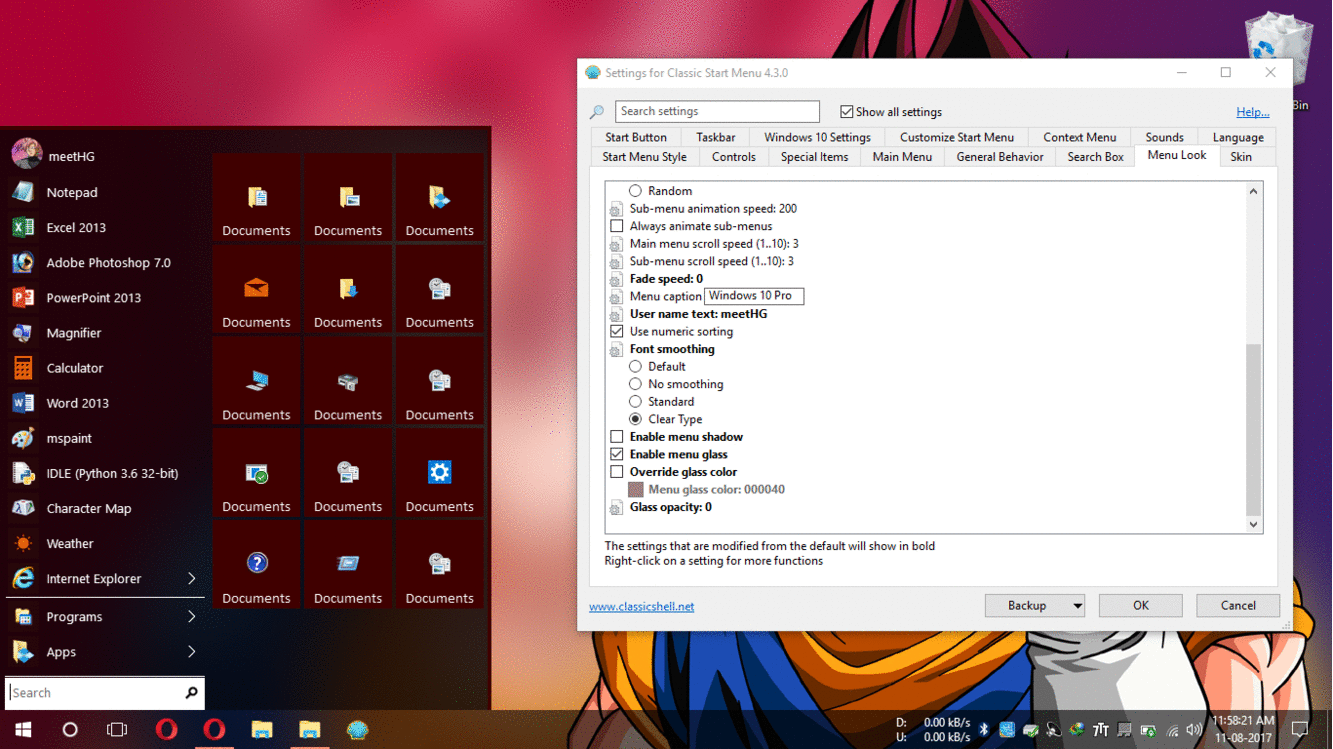Select Glass opacity: 0 setting
This screenshot has width=1333, height=749.
670,507
